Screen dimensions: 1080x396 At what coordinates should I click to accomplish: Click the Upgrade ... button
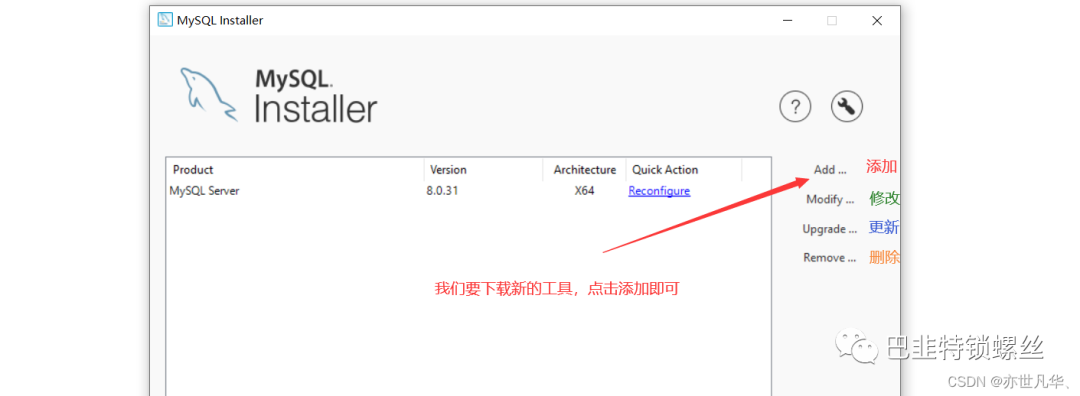click(x=830, y=229)
